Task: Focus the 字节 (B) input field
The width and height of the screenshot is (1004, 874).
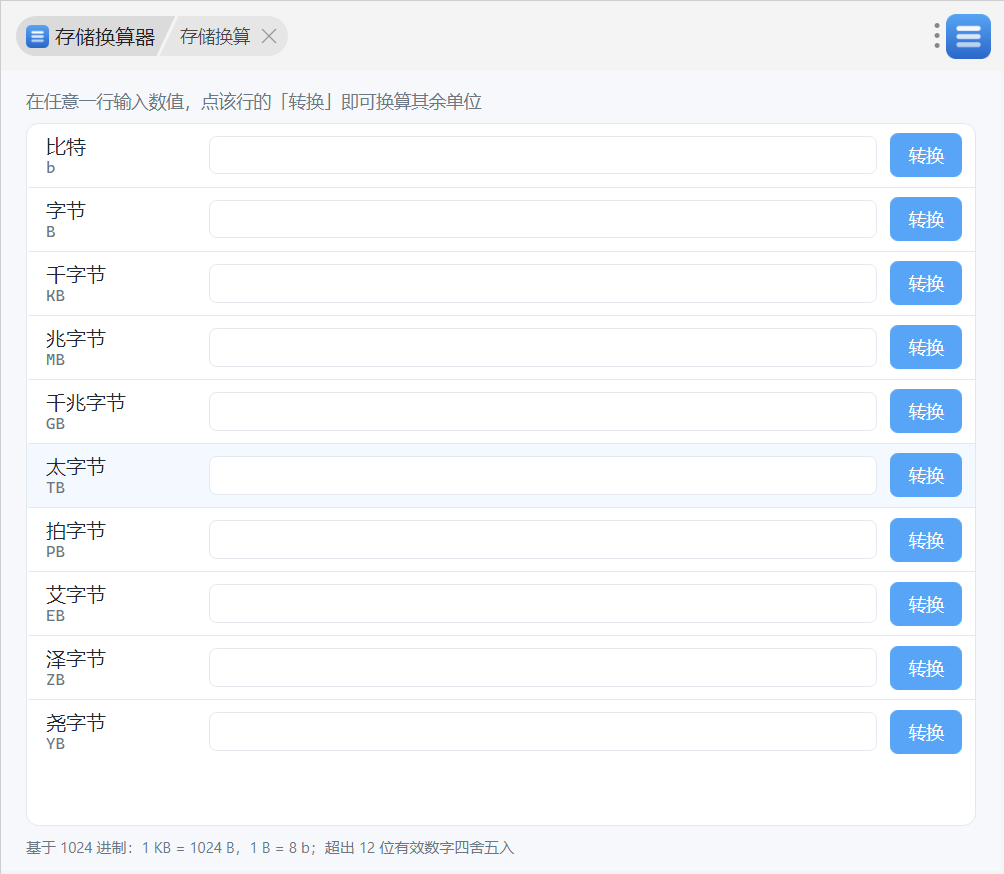Action: (x=542, y=219)
